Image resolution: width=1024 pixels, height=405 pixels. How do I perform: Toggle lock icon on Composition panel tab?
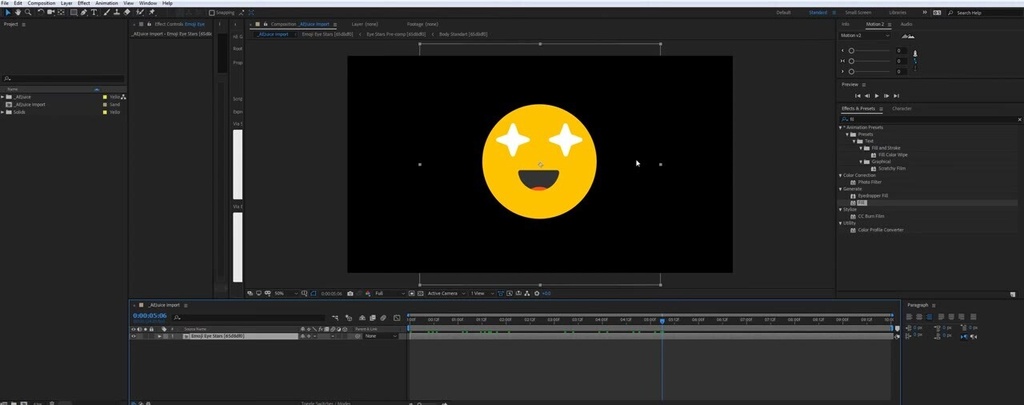coord(266,24)
